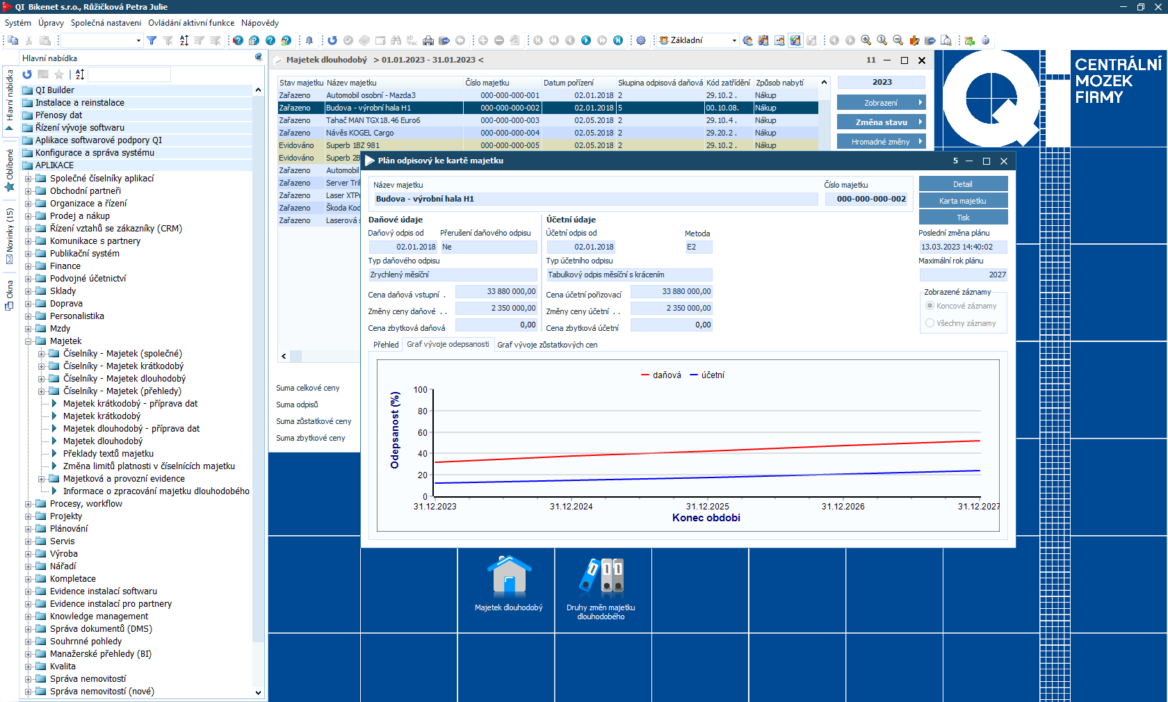Open the Společná nastavení menu
The height and width of the screenshot is (702, 1168).
[x=106, y=22]
